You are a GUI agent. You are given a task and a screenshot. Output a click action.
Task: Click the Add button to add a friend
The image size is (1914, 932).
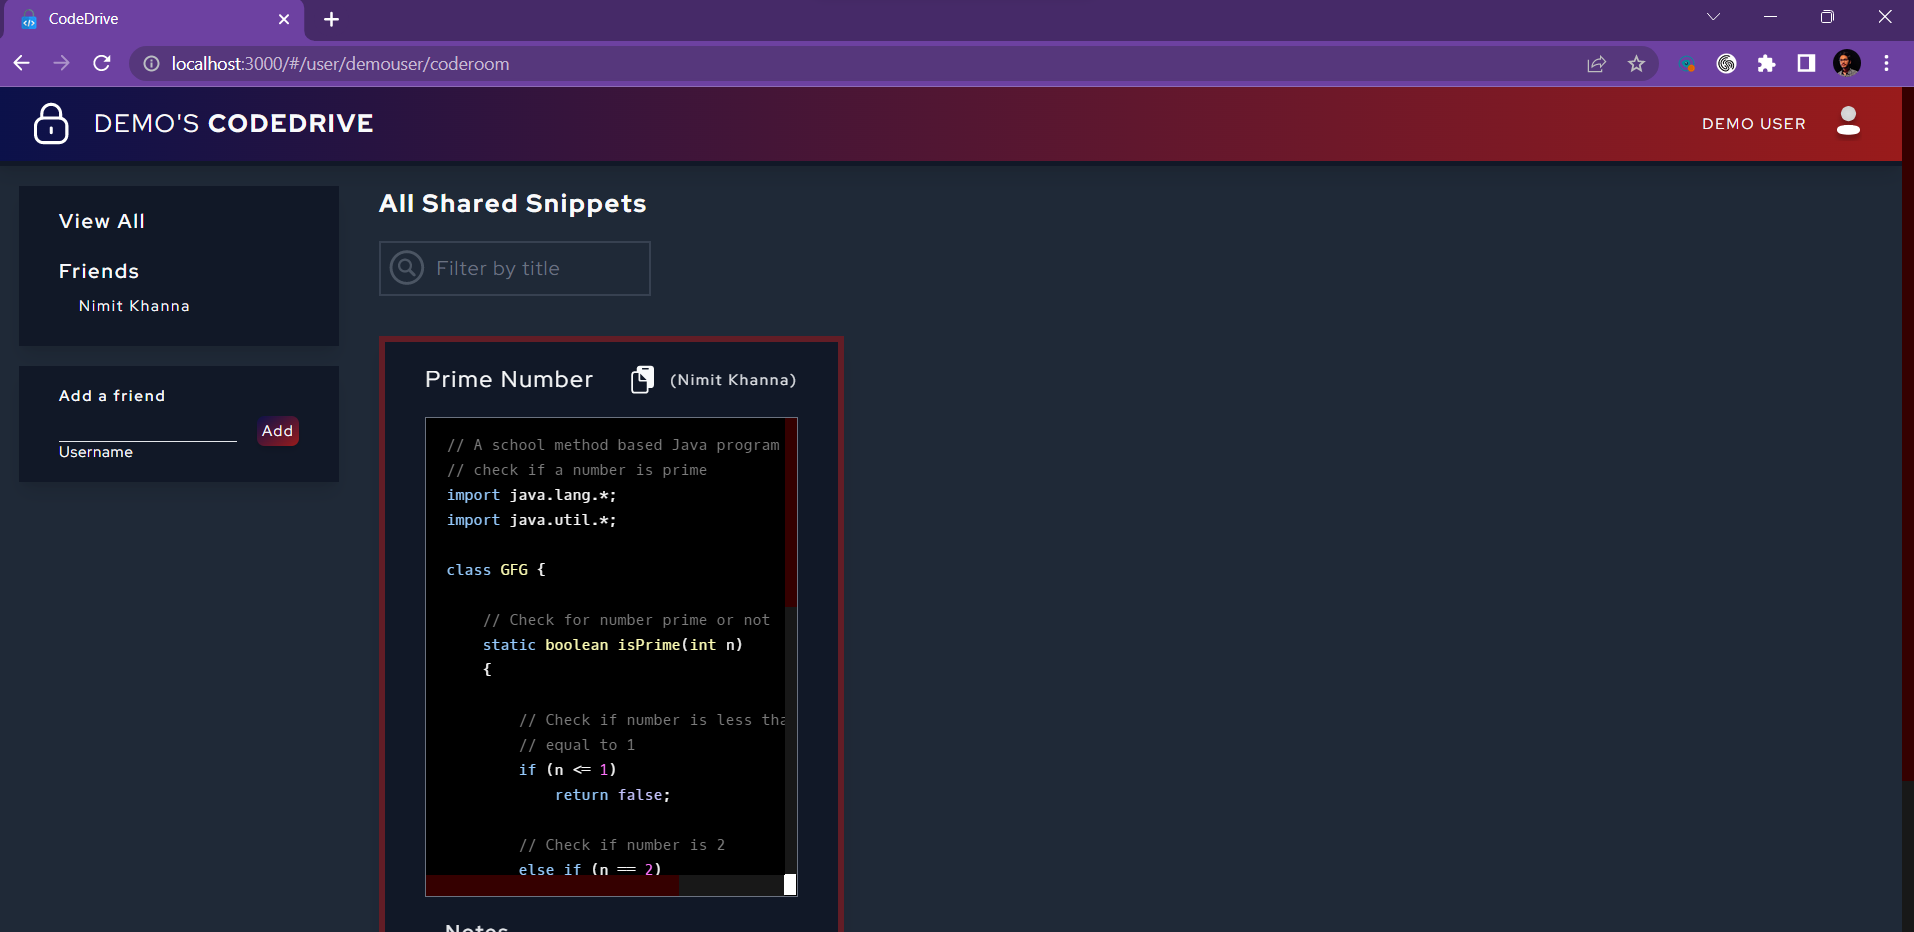277,430
